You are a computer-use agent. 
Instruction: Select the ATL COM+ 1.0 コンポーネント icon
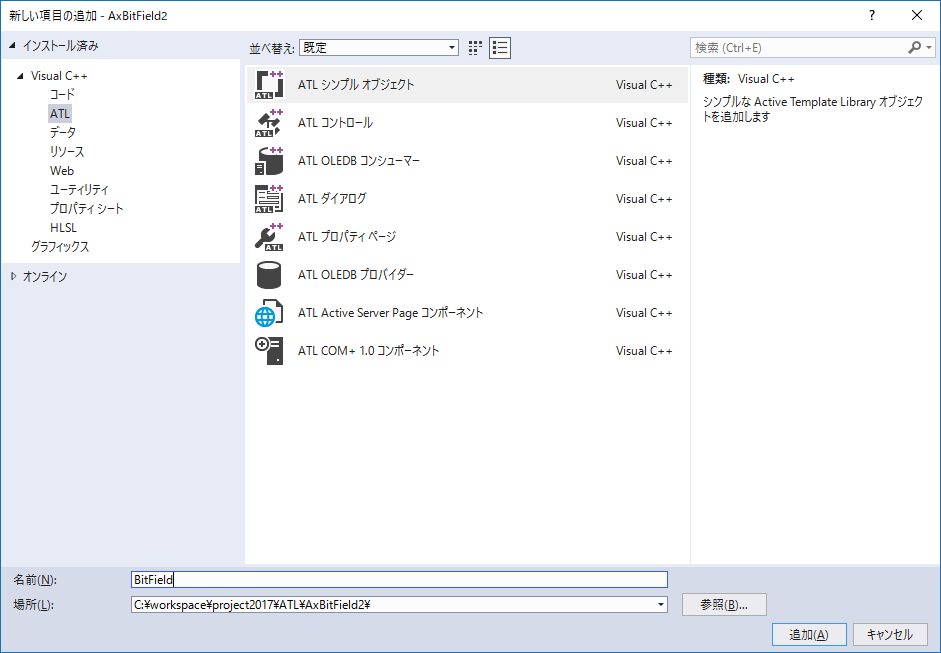click(x=268, y=351)
